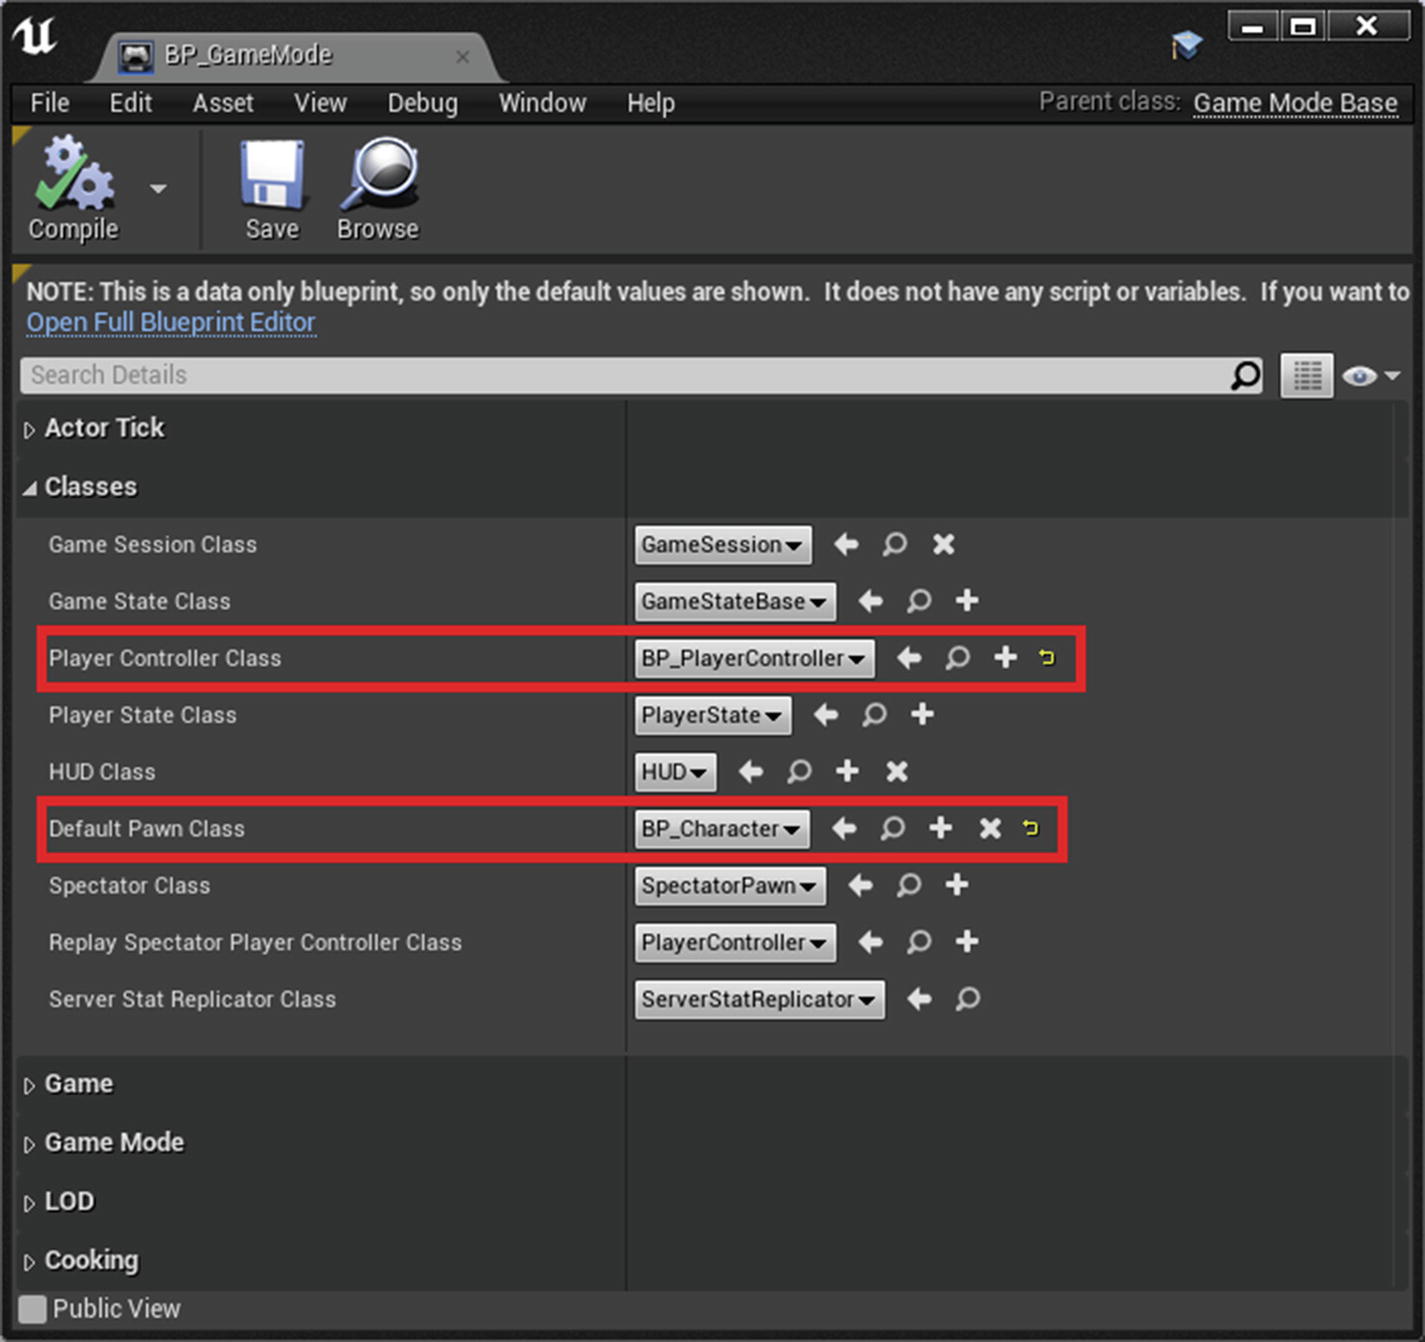Open the ServerStatReplicator class dropdown
Viewport: 1425px width, 1342px height.
click(759, 1000)
